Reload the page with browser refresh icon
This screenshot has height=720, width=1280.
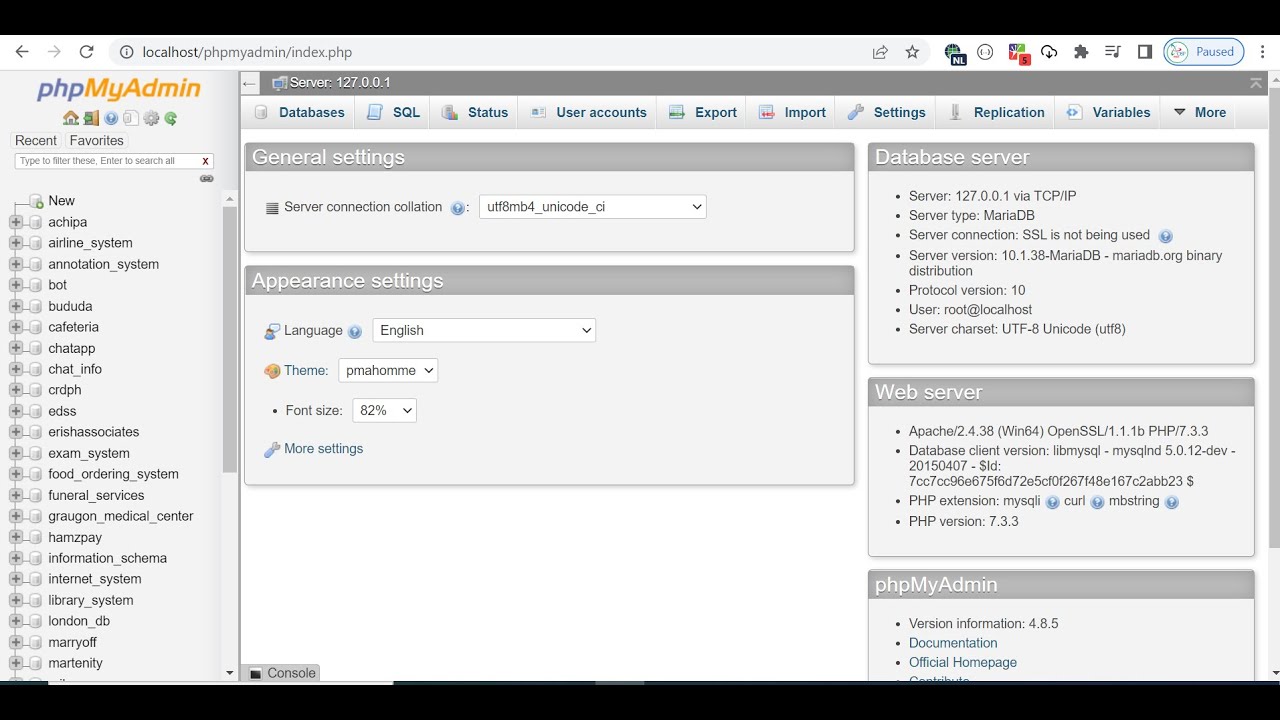coord(86,52)
